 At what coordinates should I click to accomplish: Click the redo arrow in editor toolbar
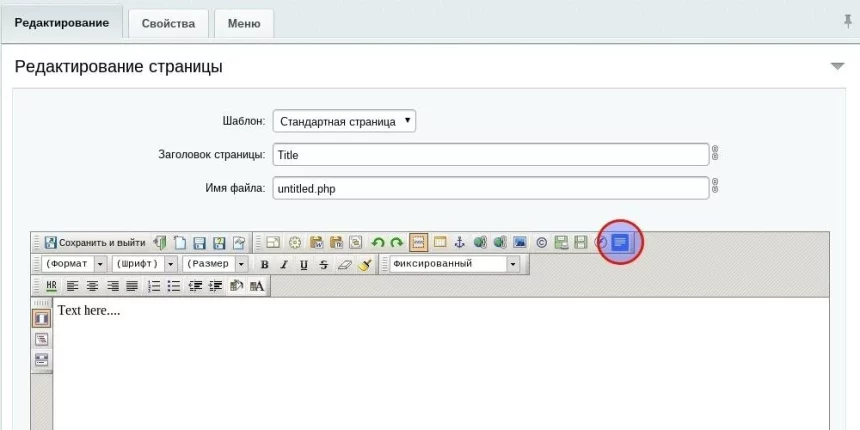(397, 242)
